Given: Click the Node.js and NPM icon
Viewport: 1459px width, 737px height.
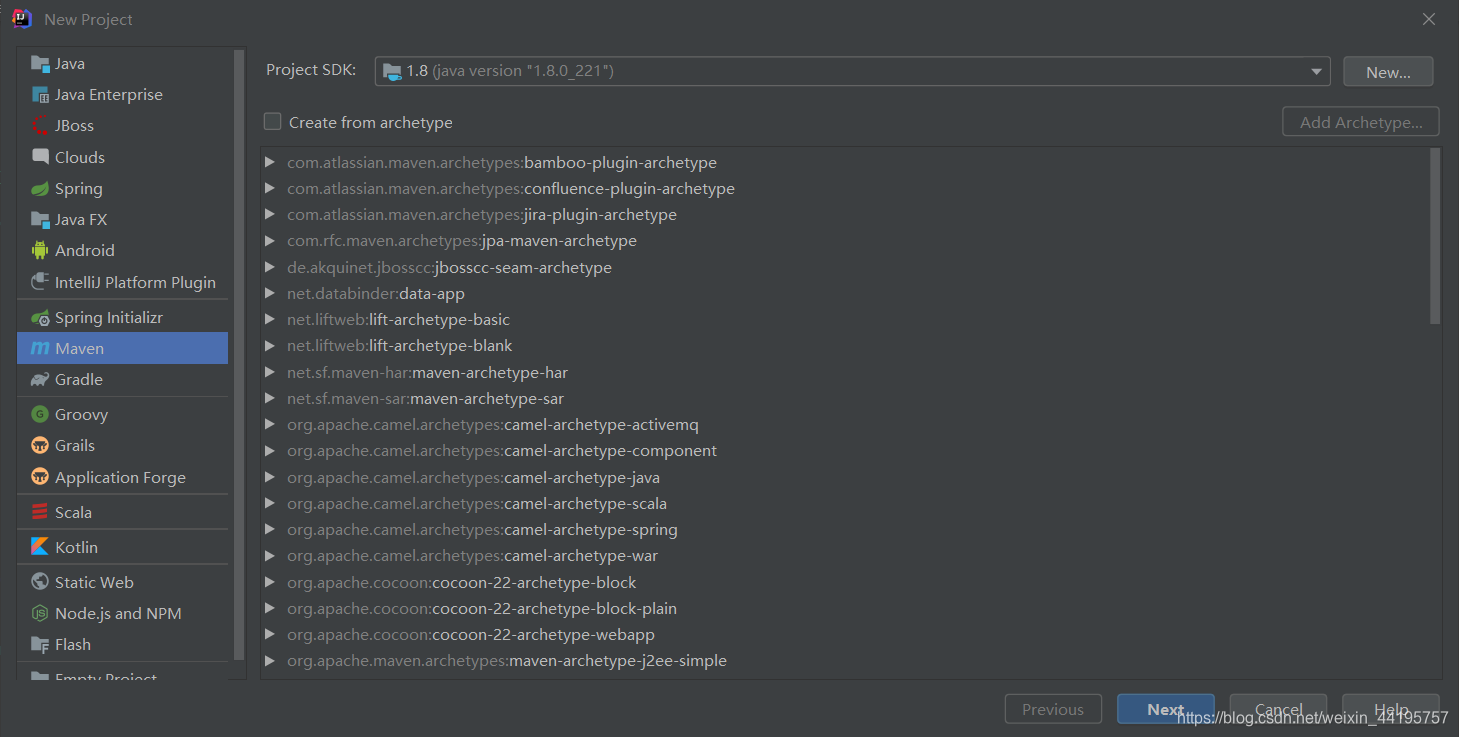Looking at the screenshot, I should pyautogui.click(x=40, y=613).
